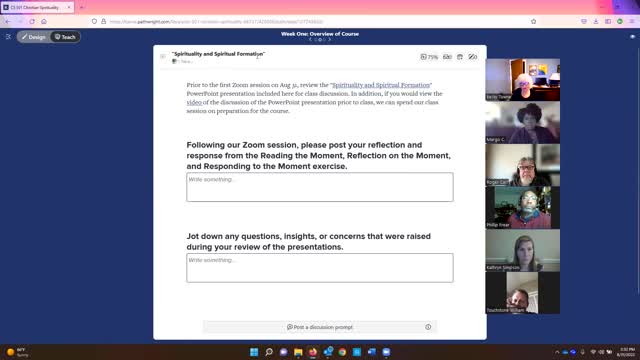Go to next step using right chevron

[330, 40]
